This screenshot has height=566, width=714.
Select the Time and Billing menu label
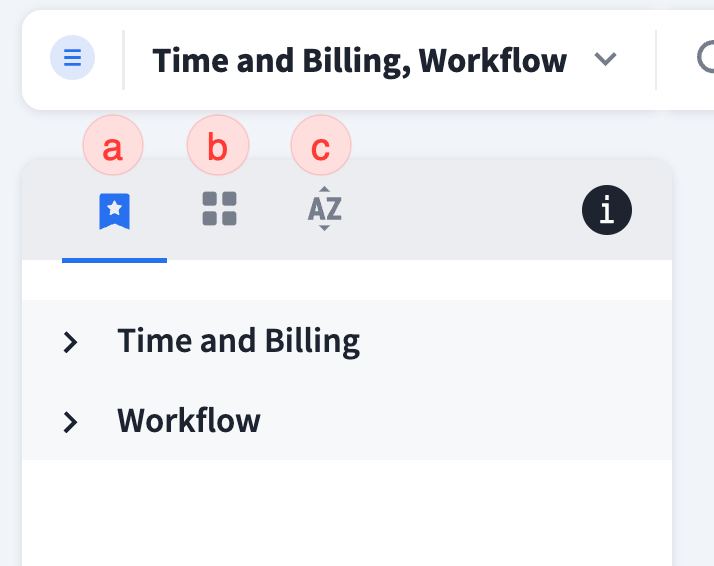tap(238, 341)
